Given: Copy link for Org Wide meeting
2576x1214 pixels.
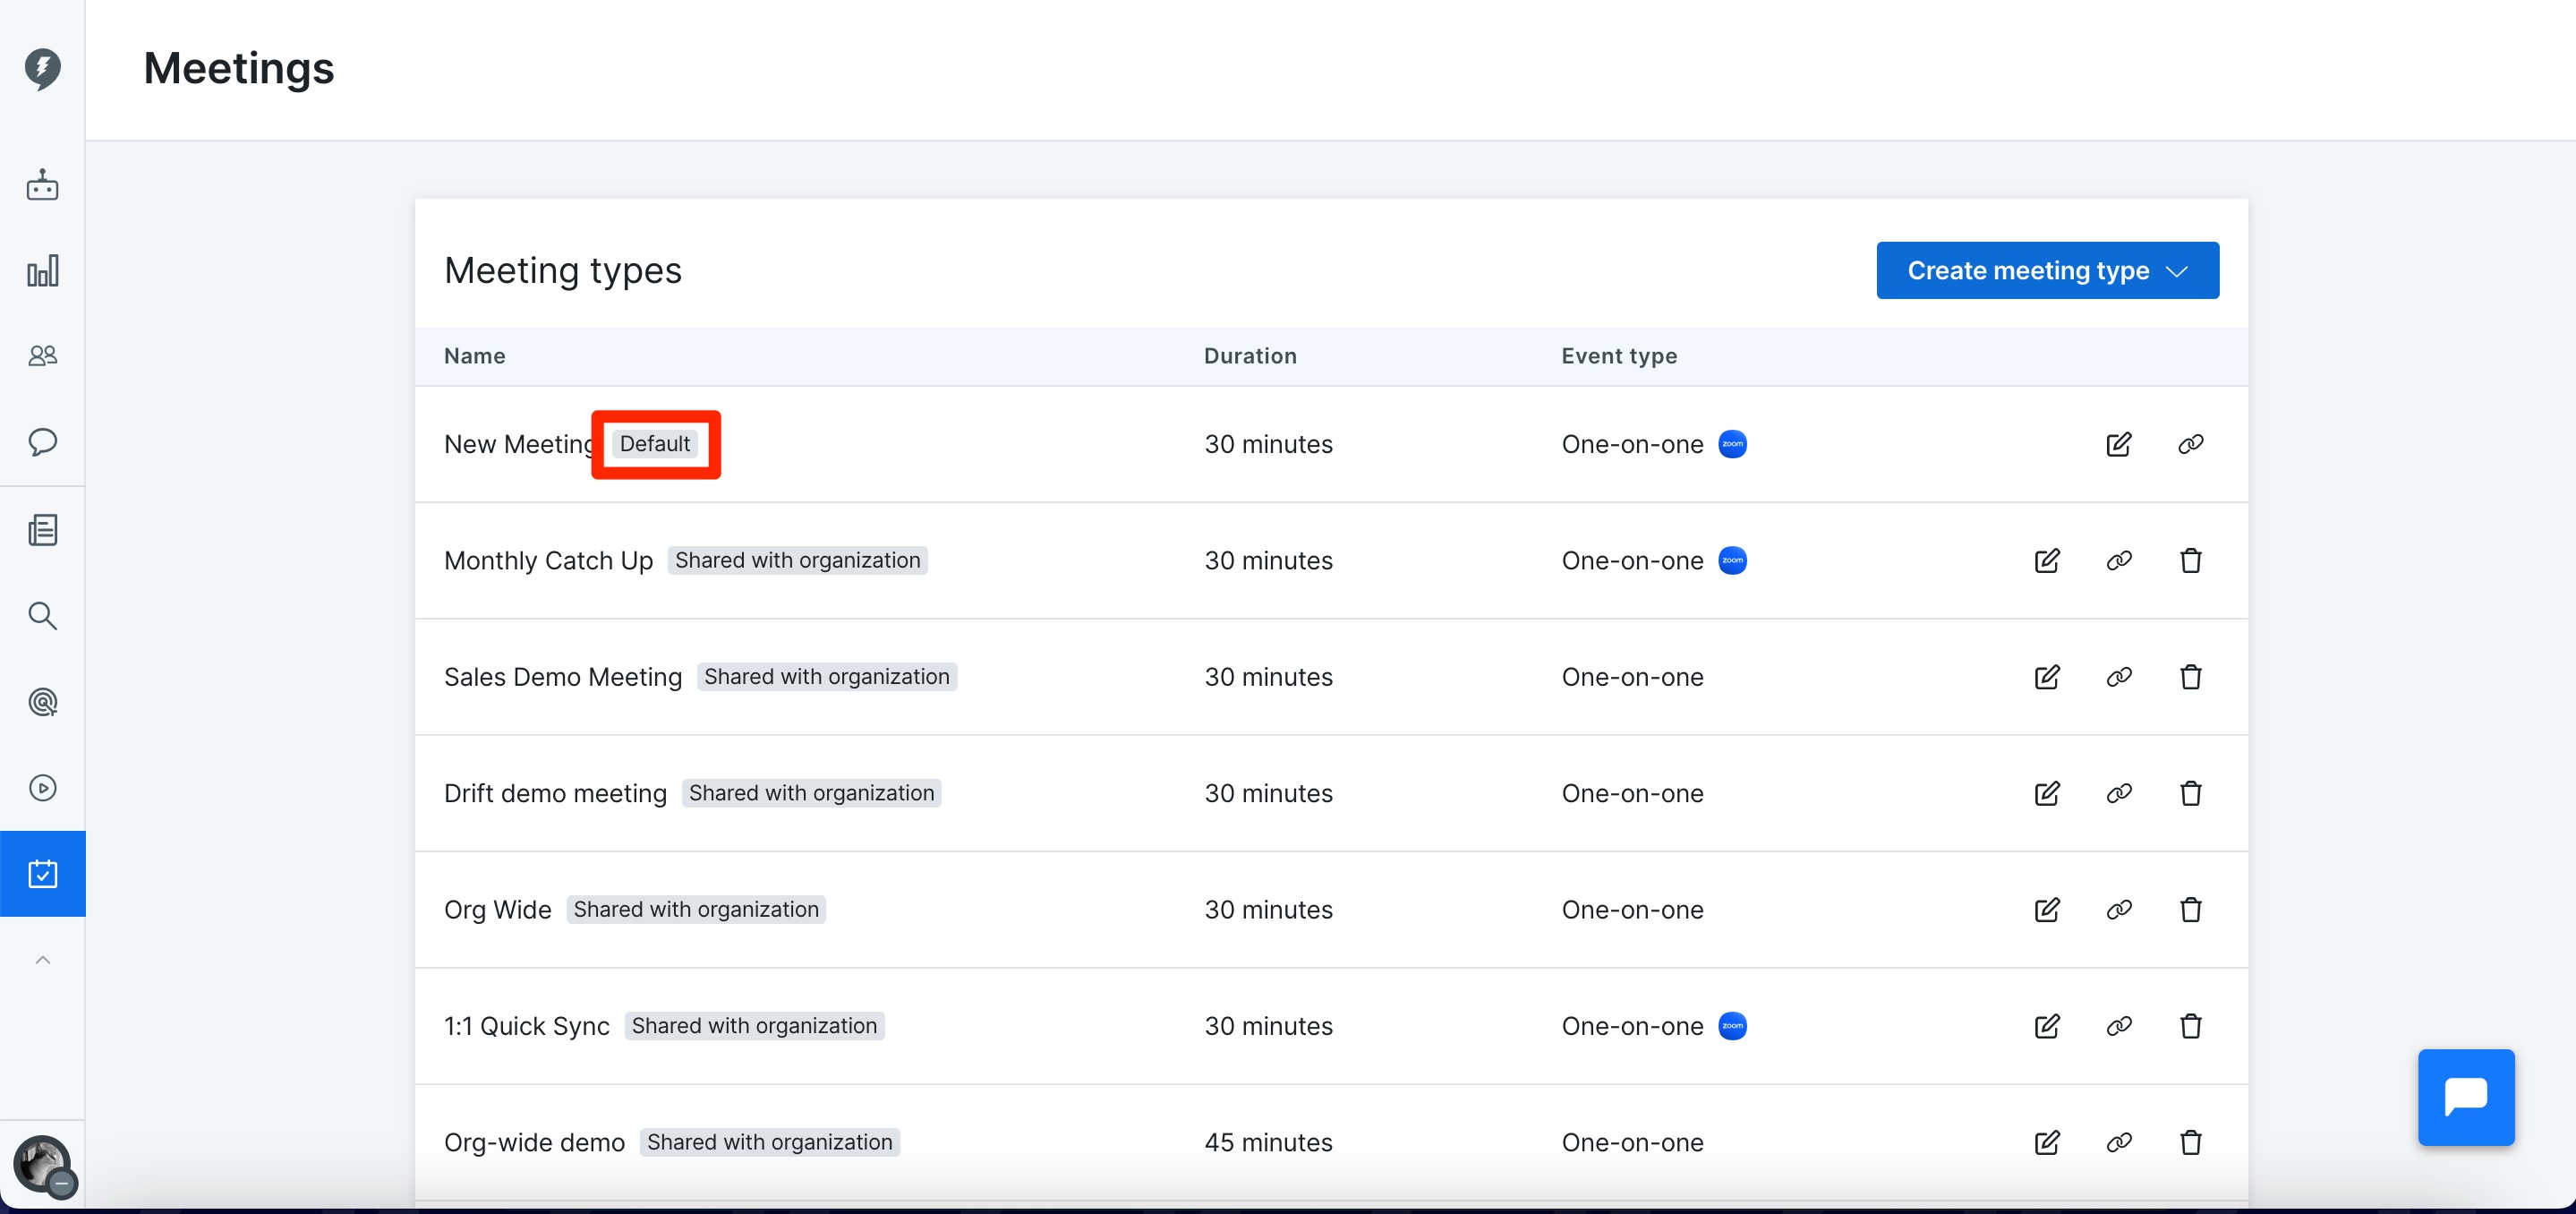Looking at the screenshot, I should (x=2118, y=909).
